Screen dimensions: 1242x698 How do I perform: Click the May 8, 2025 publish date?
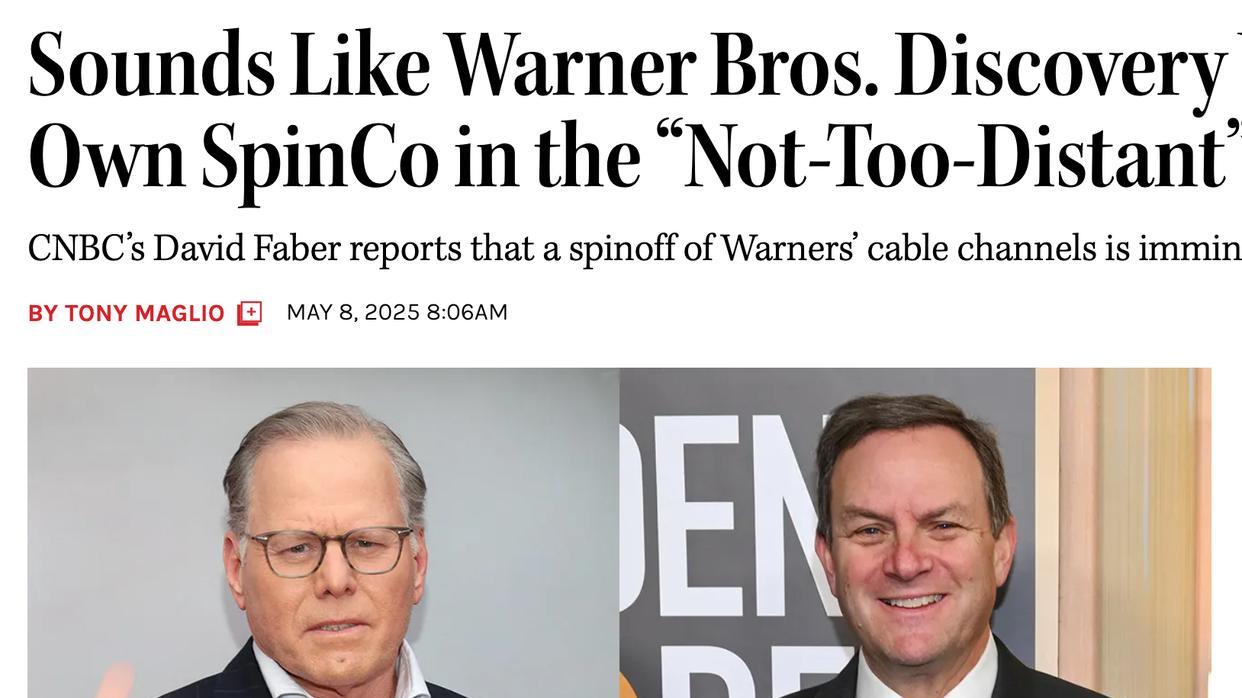[x=353, y=312]
